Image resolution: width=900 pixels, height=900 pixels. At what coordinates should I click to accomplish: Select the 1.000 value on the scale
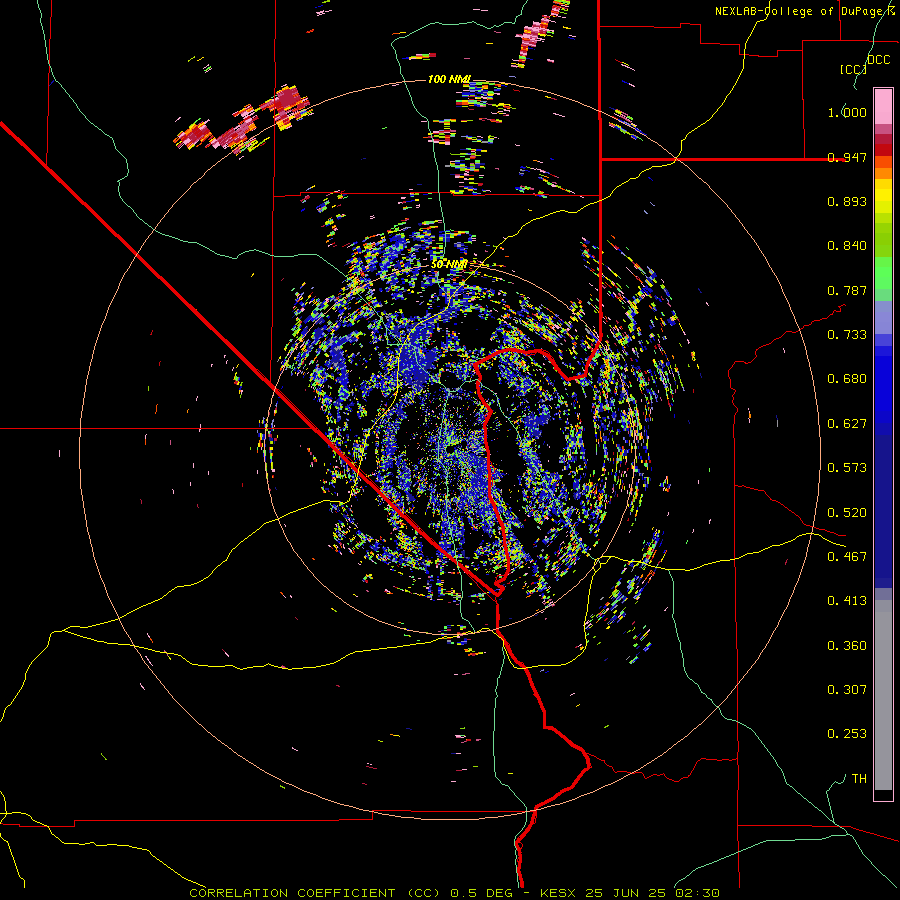coord(847,112)
